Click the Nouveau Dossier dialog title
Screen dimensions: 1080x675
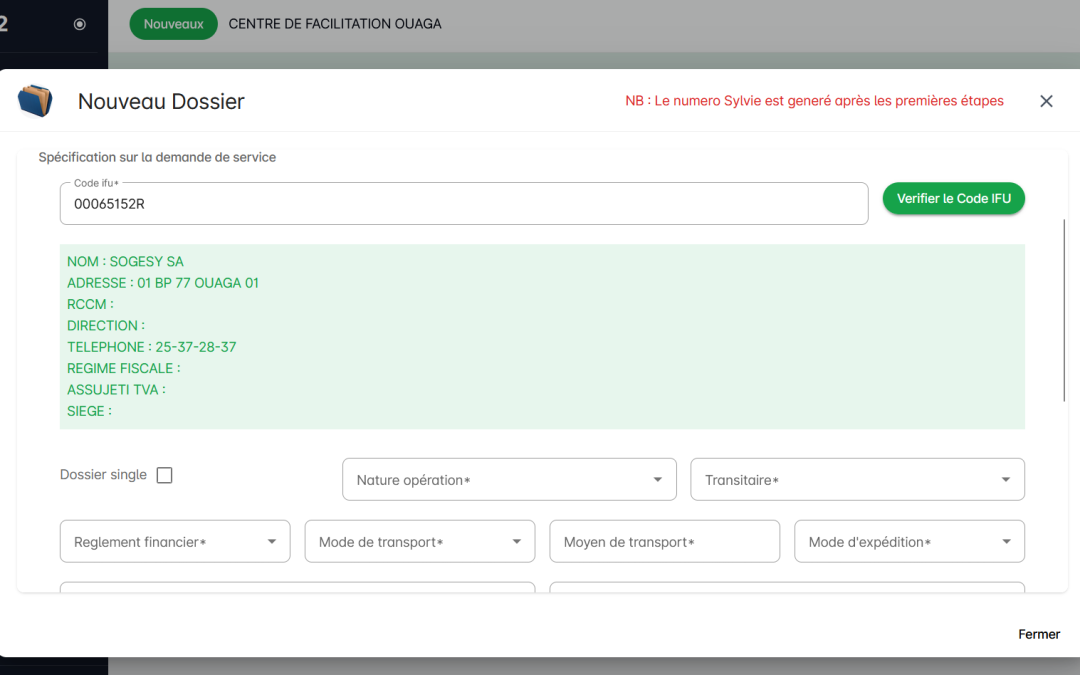161,101
